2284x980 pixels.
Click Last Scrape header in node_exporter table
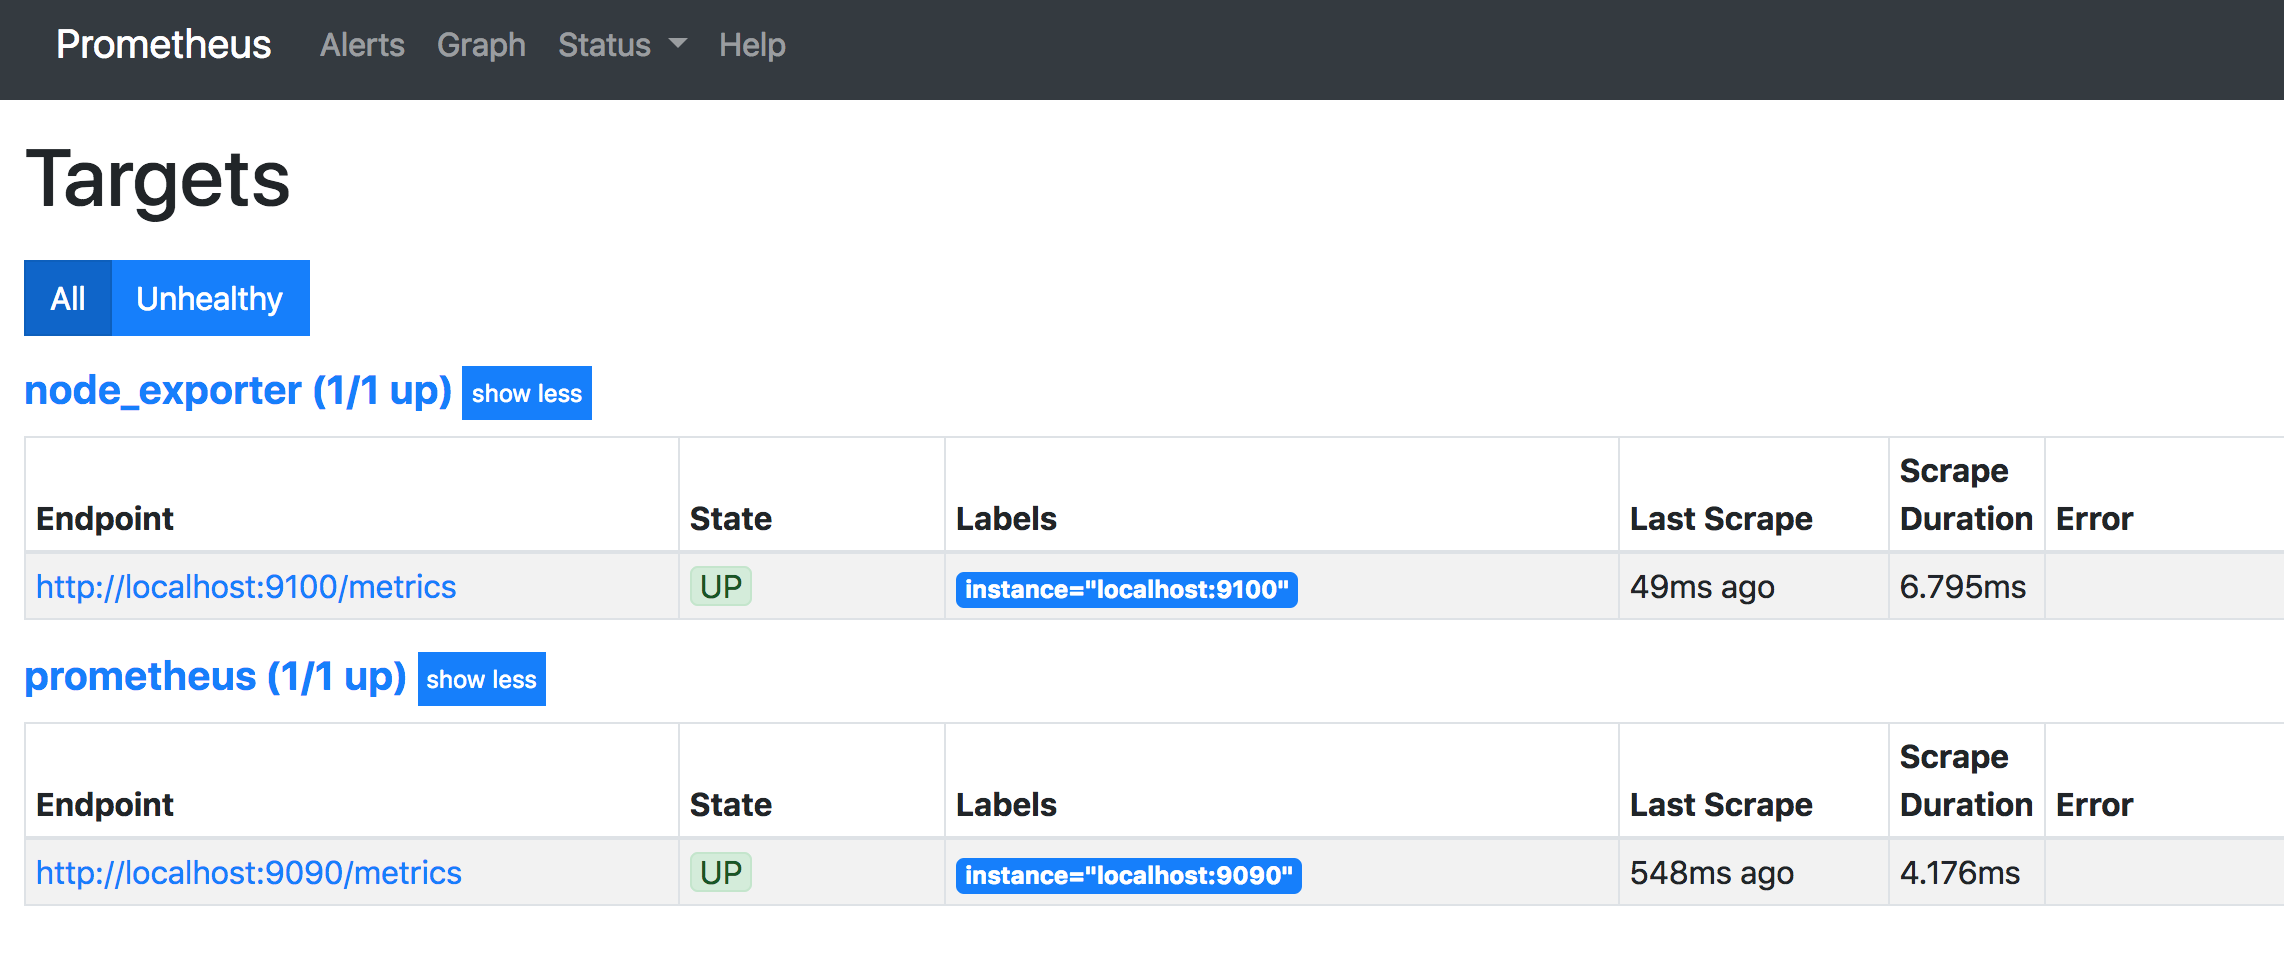pyautogui.click(x=1721, y=519)
